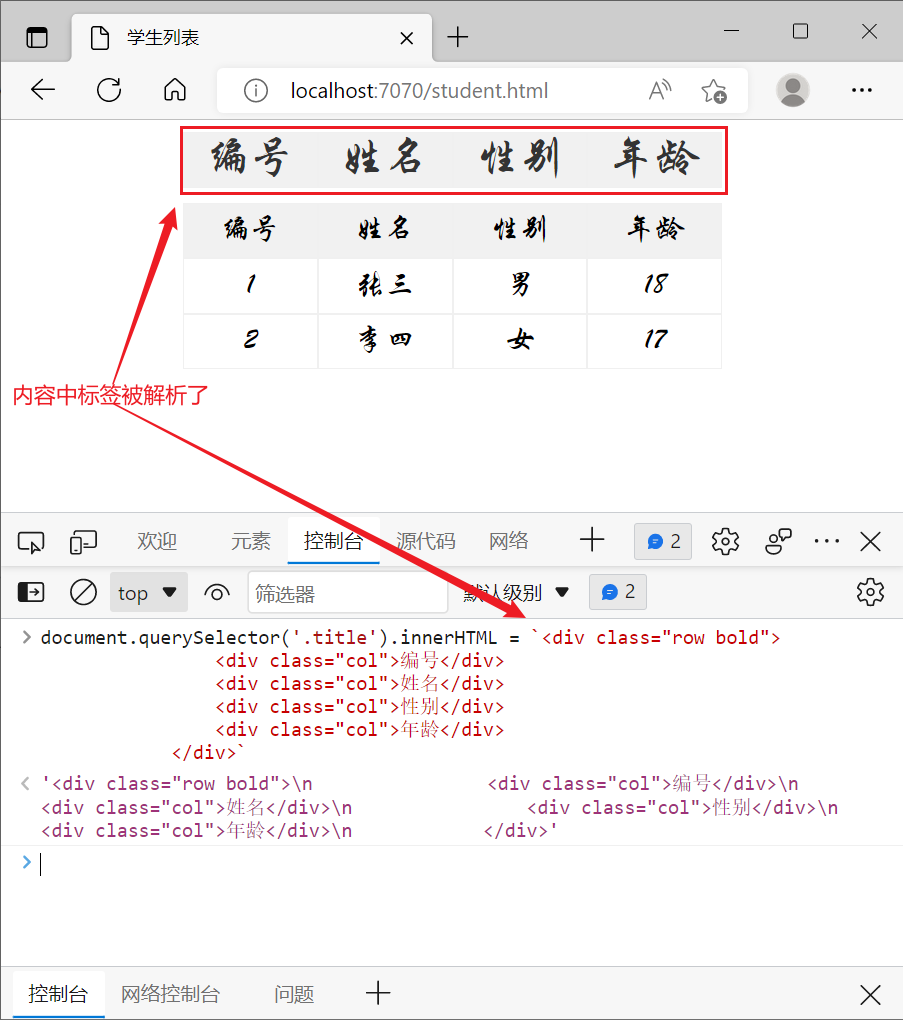View site information icon in address bar
Viewport: 903px width, 1020px height.
tap(256, 90)
